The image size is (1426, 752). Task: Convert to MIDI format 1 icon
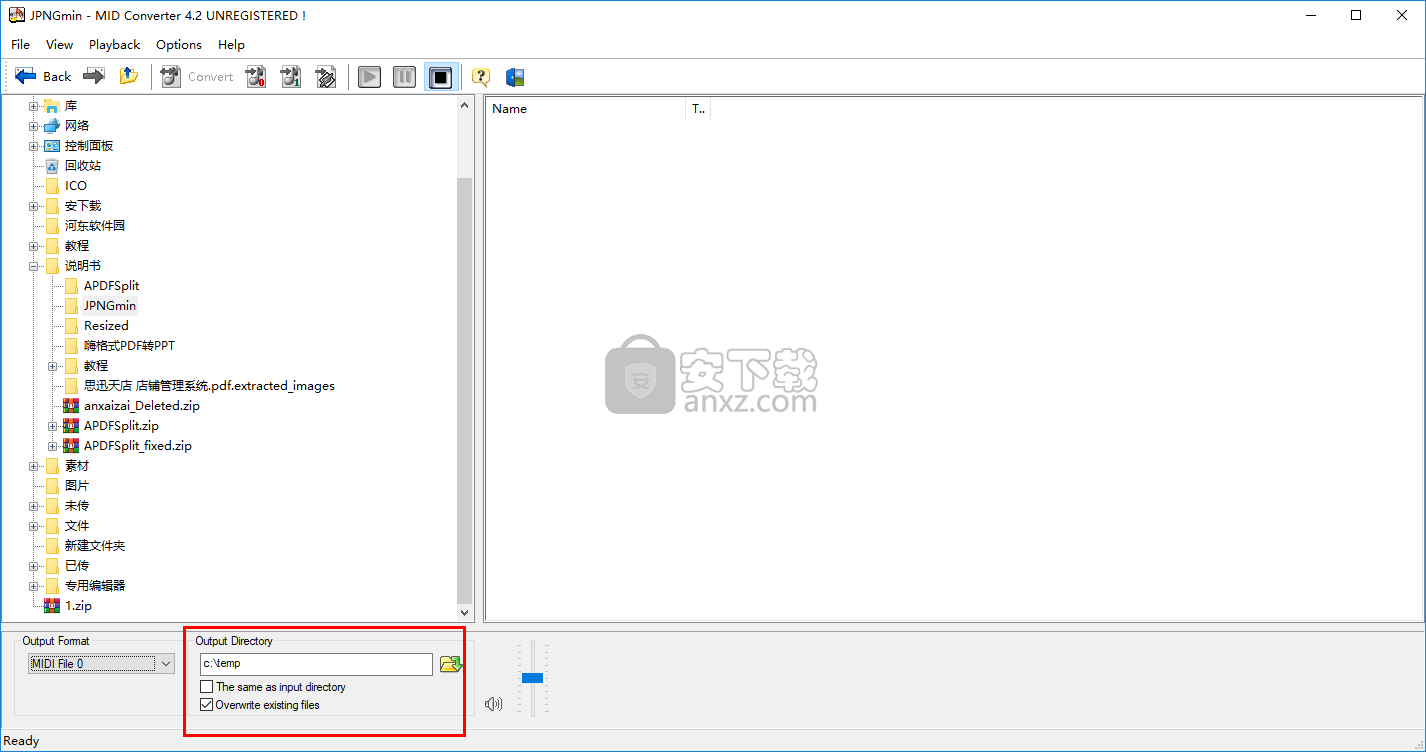(x=291, y=77)
